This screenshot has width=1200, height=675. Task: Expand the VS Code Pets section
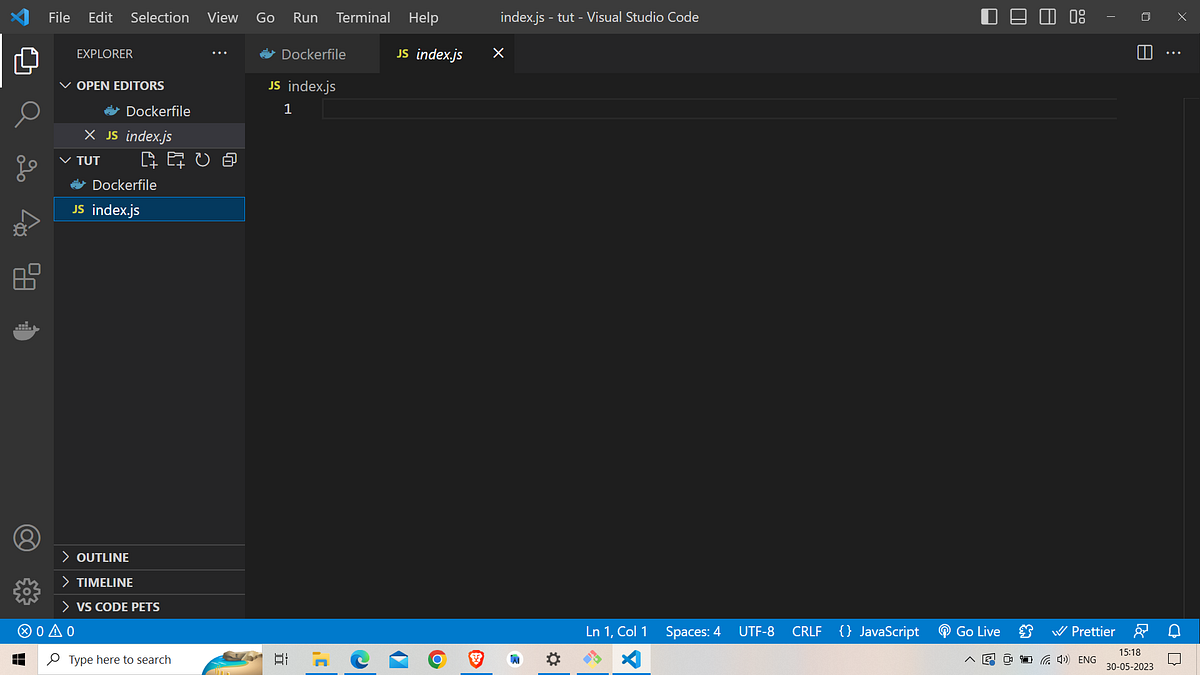(x=65, y=606)
